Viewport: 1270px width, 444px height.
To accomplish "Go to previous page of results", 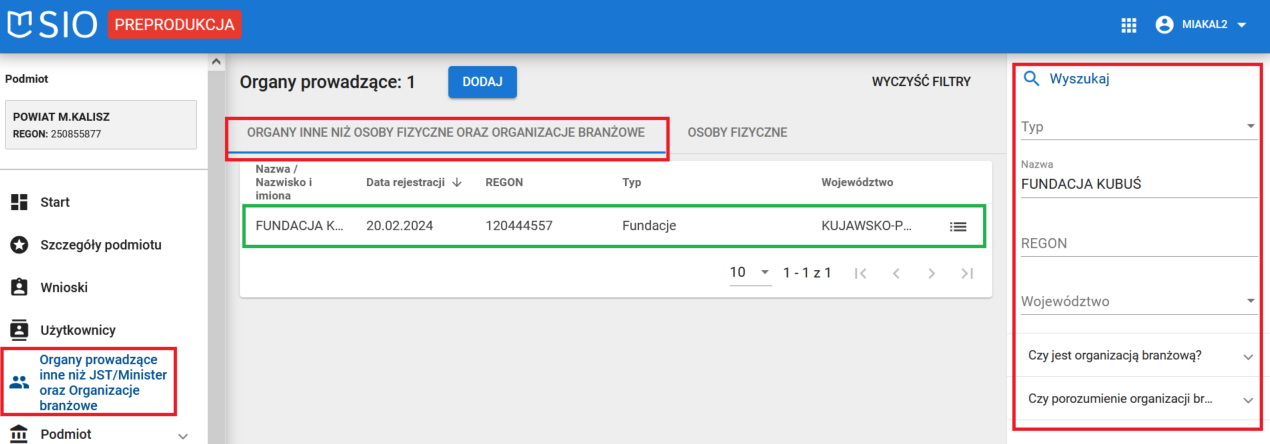I will [x=896, y=273].
